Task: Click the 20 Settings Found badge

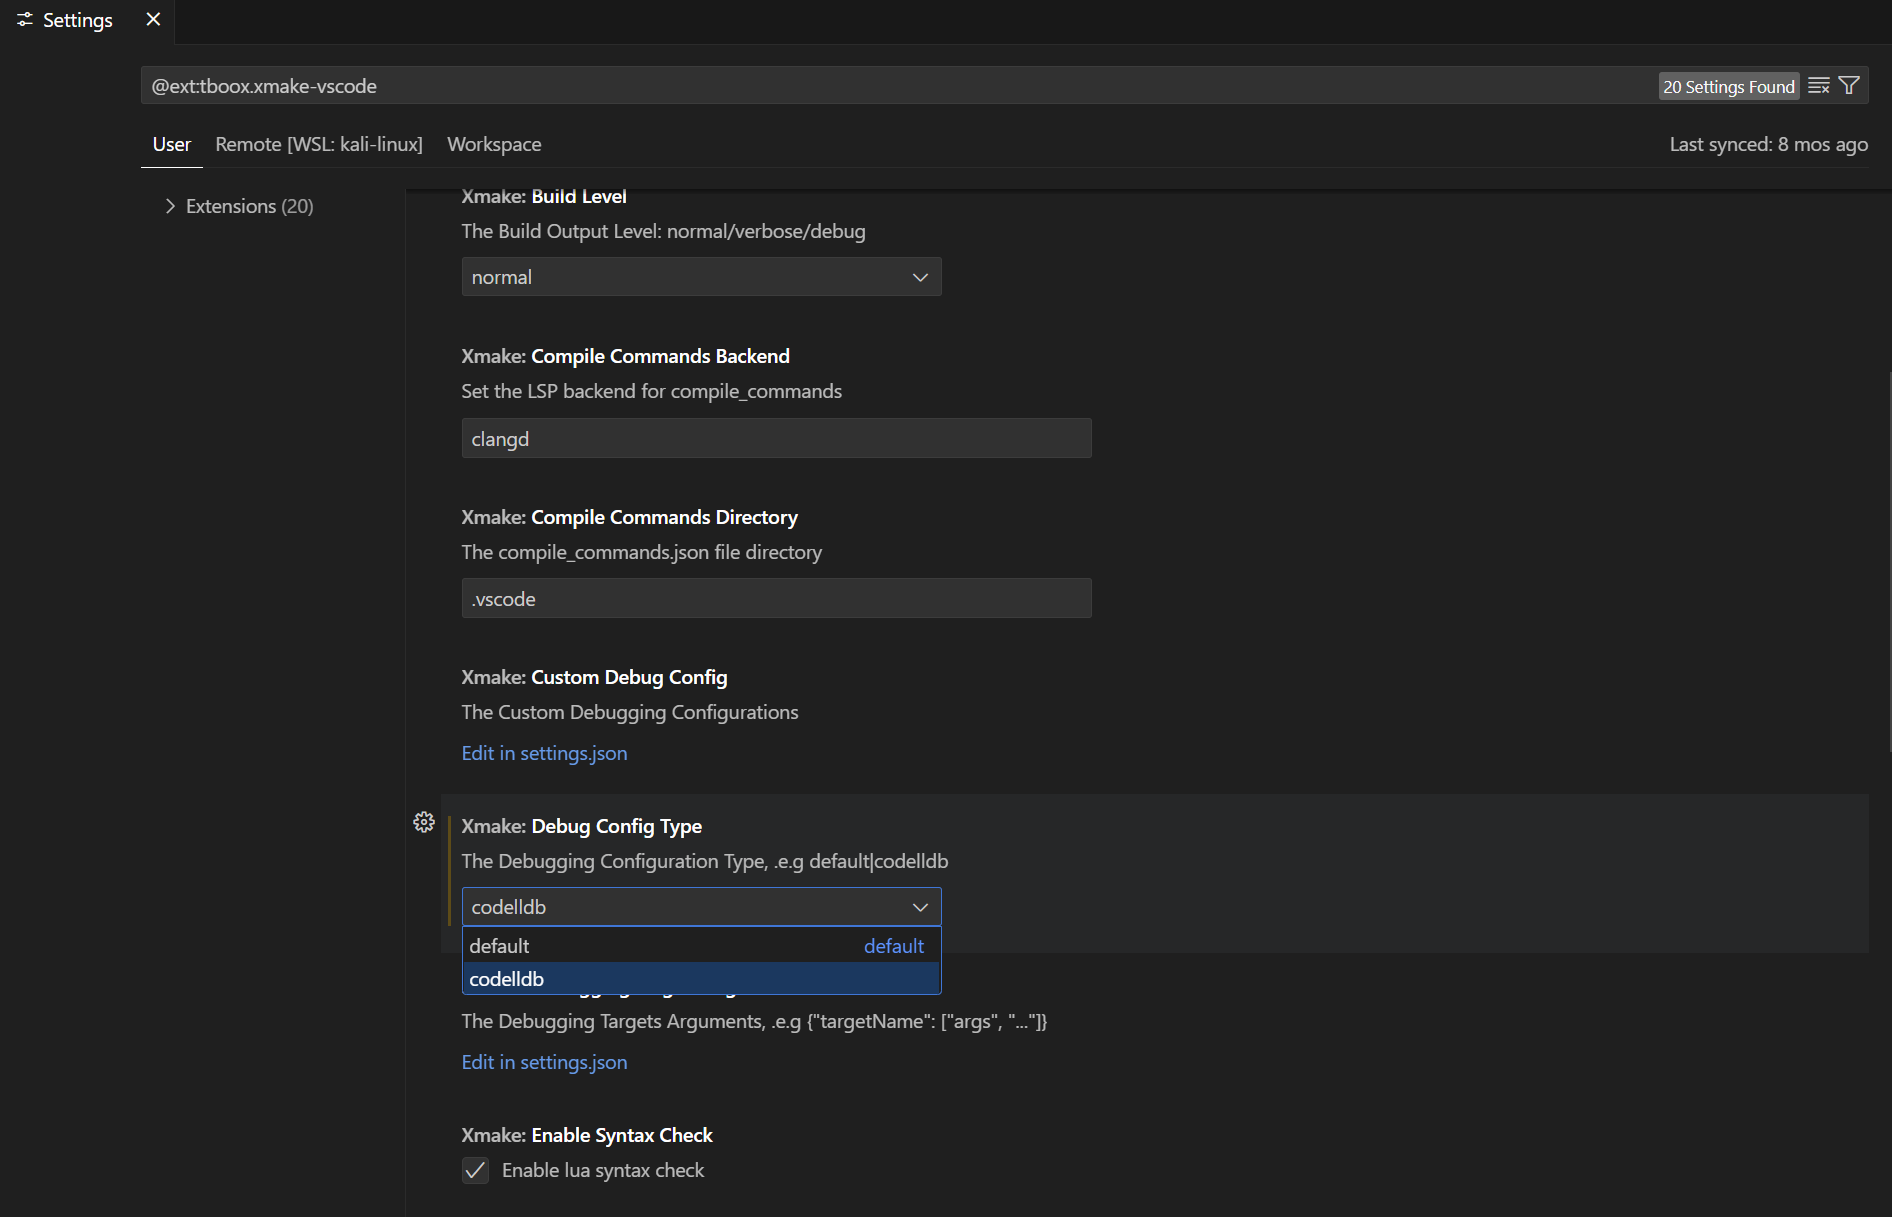Action: (1728, 87)
